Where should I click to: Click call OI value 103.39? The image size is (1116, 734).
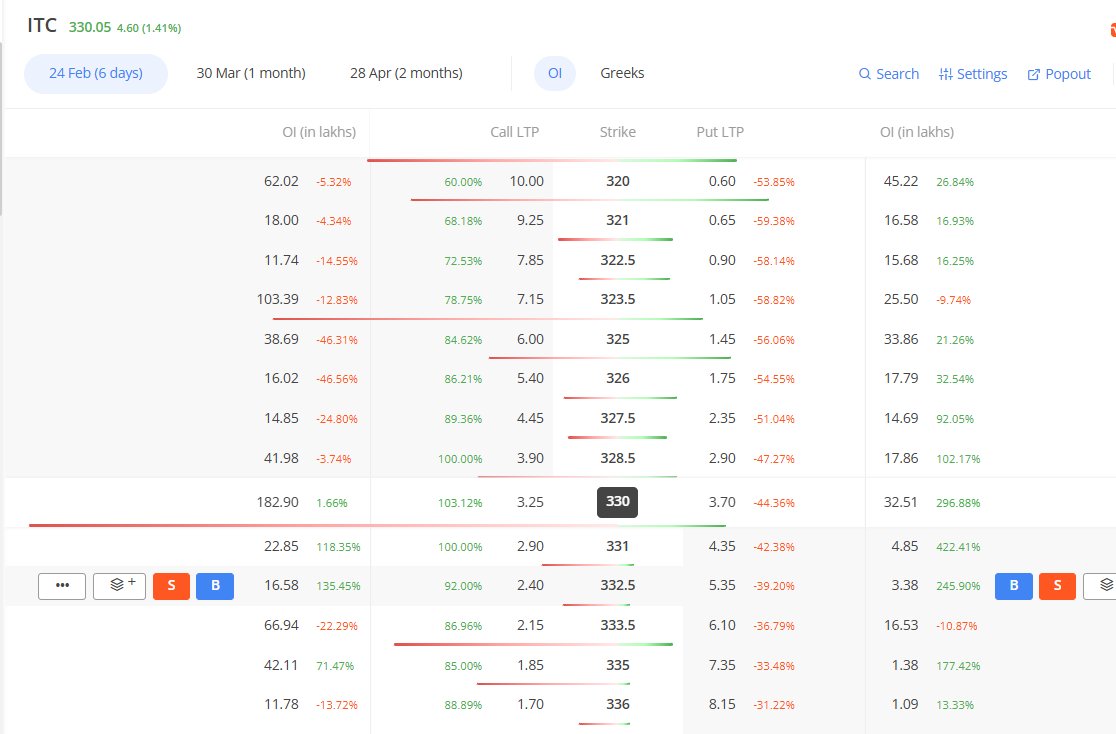(278, 300)
